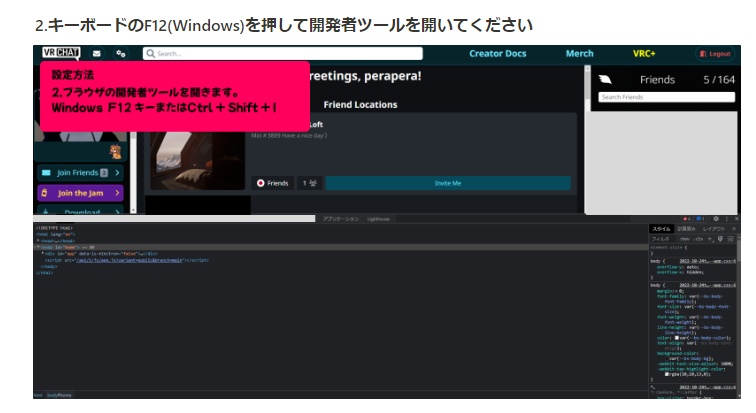The image size is (756, 413).
Task: Toggle the :hov element state button
Action: point(684,239)
